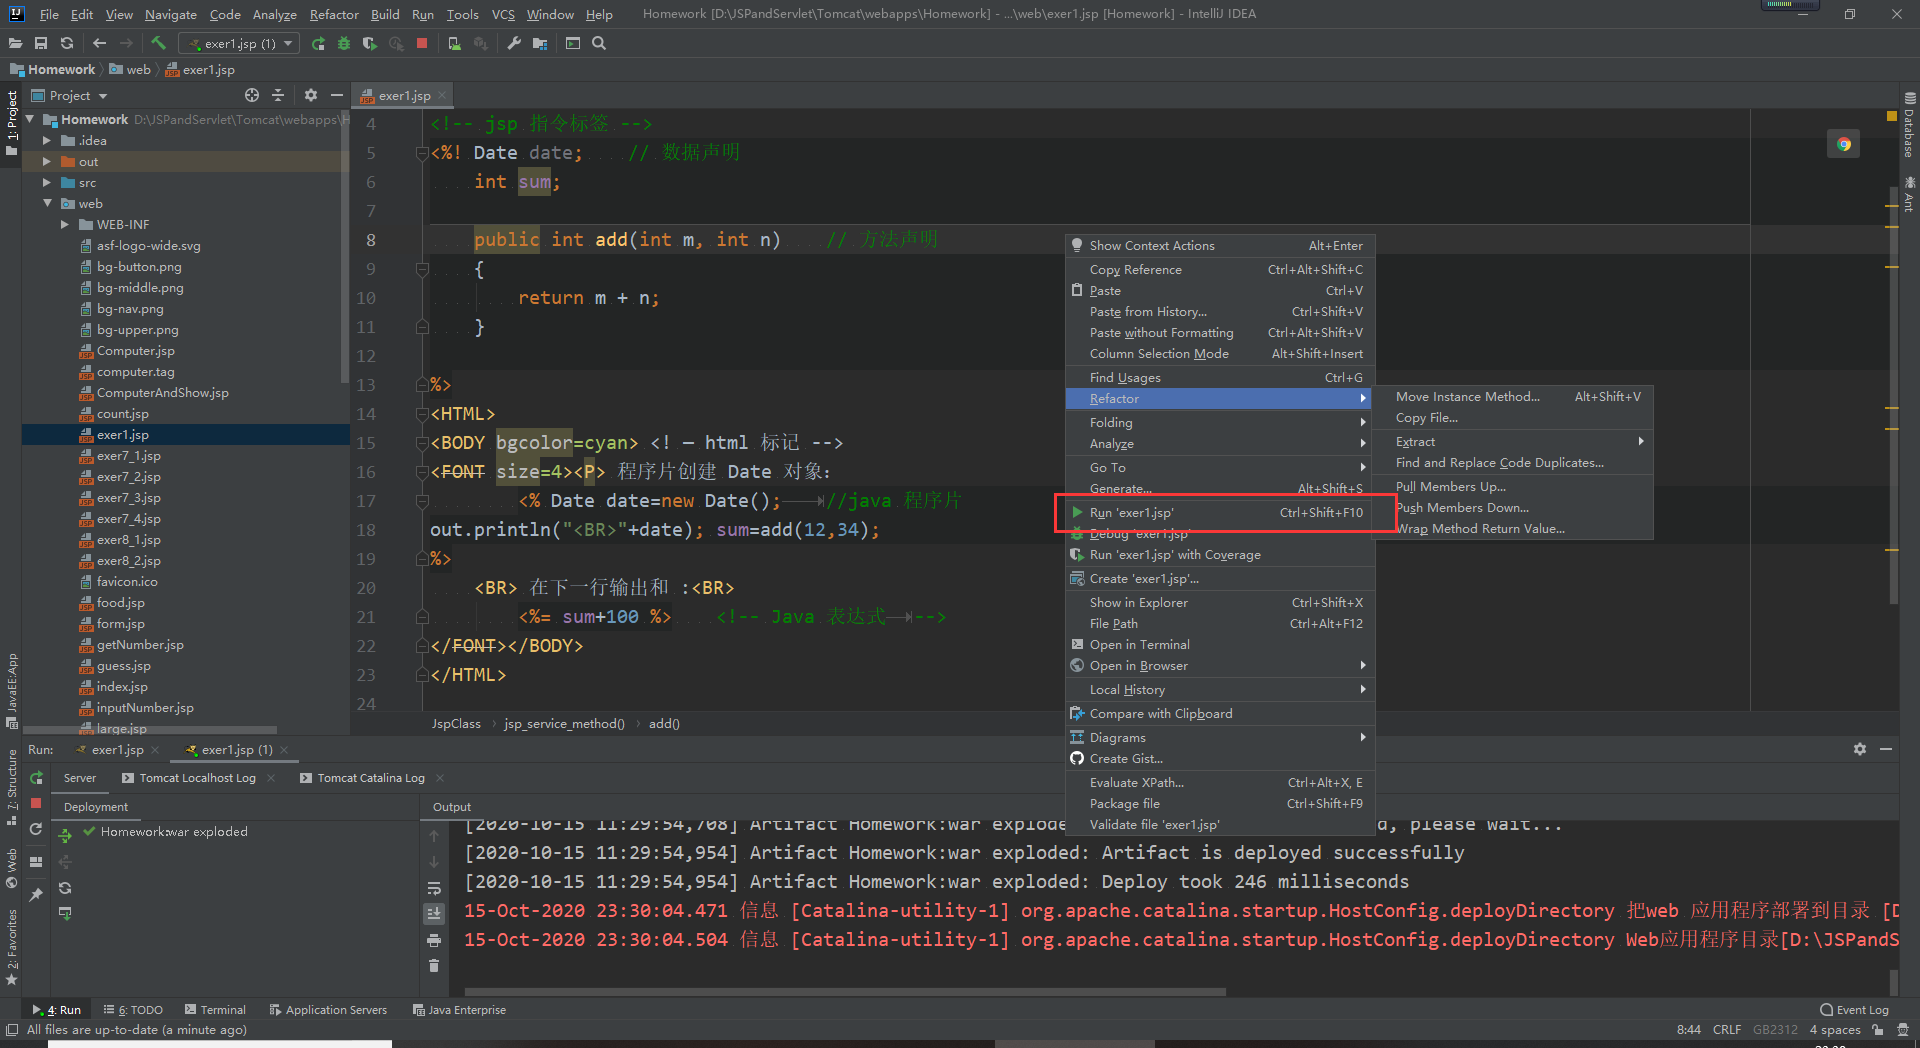This screenshot has height=1048, width=1920.
Task: Collapse all in the Project panel
Action: 278,95
